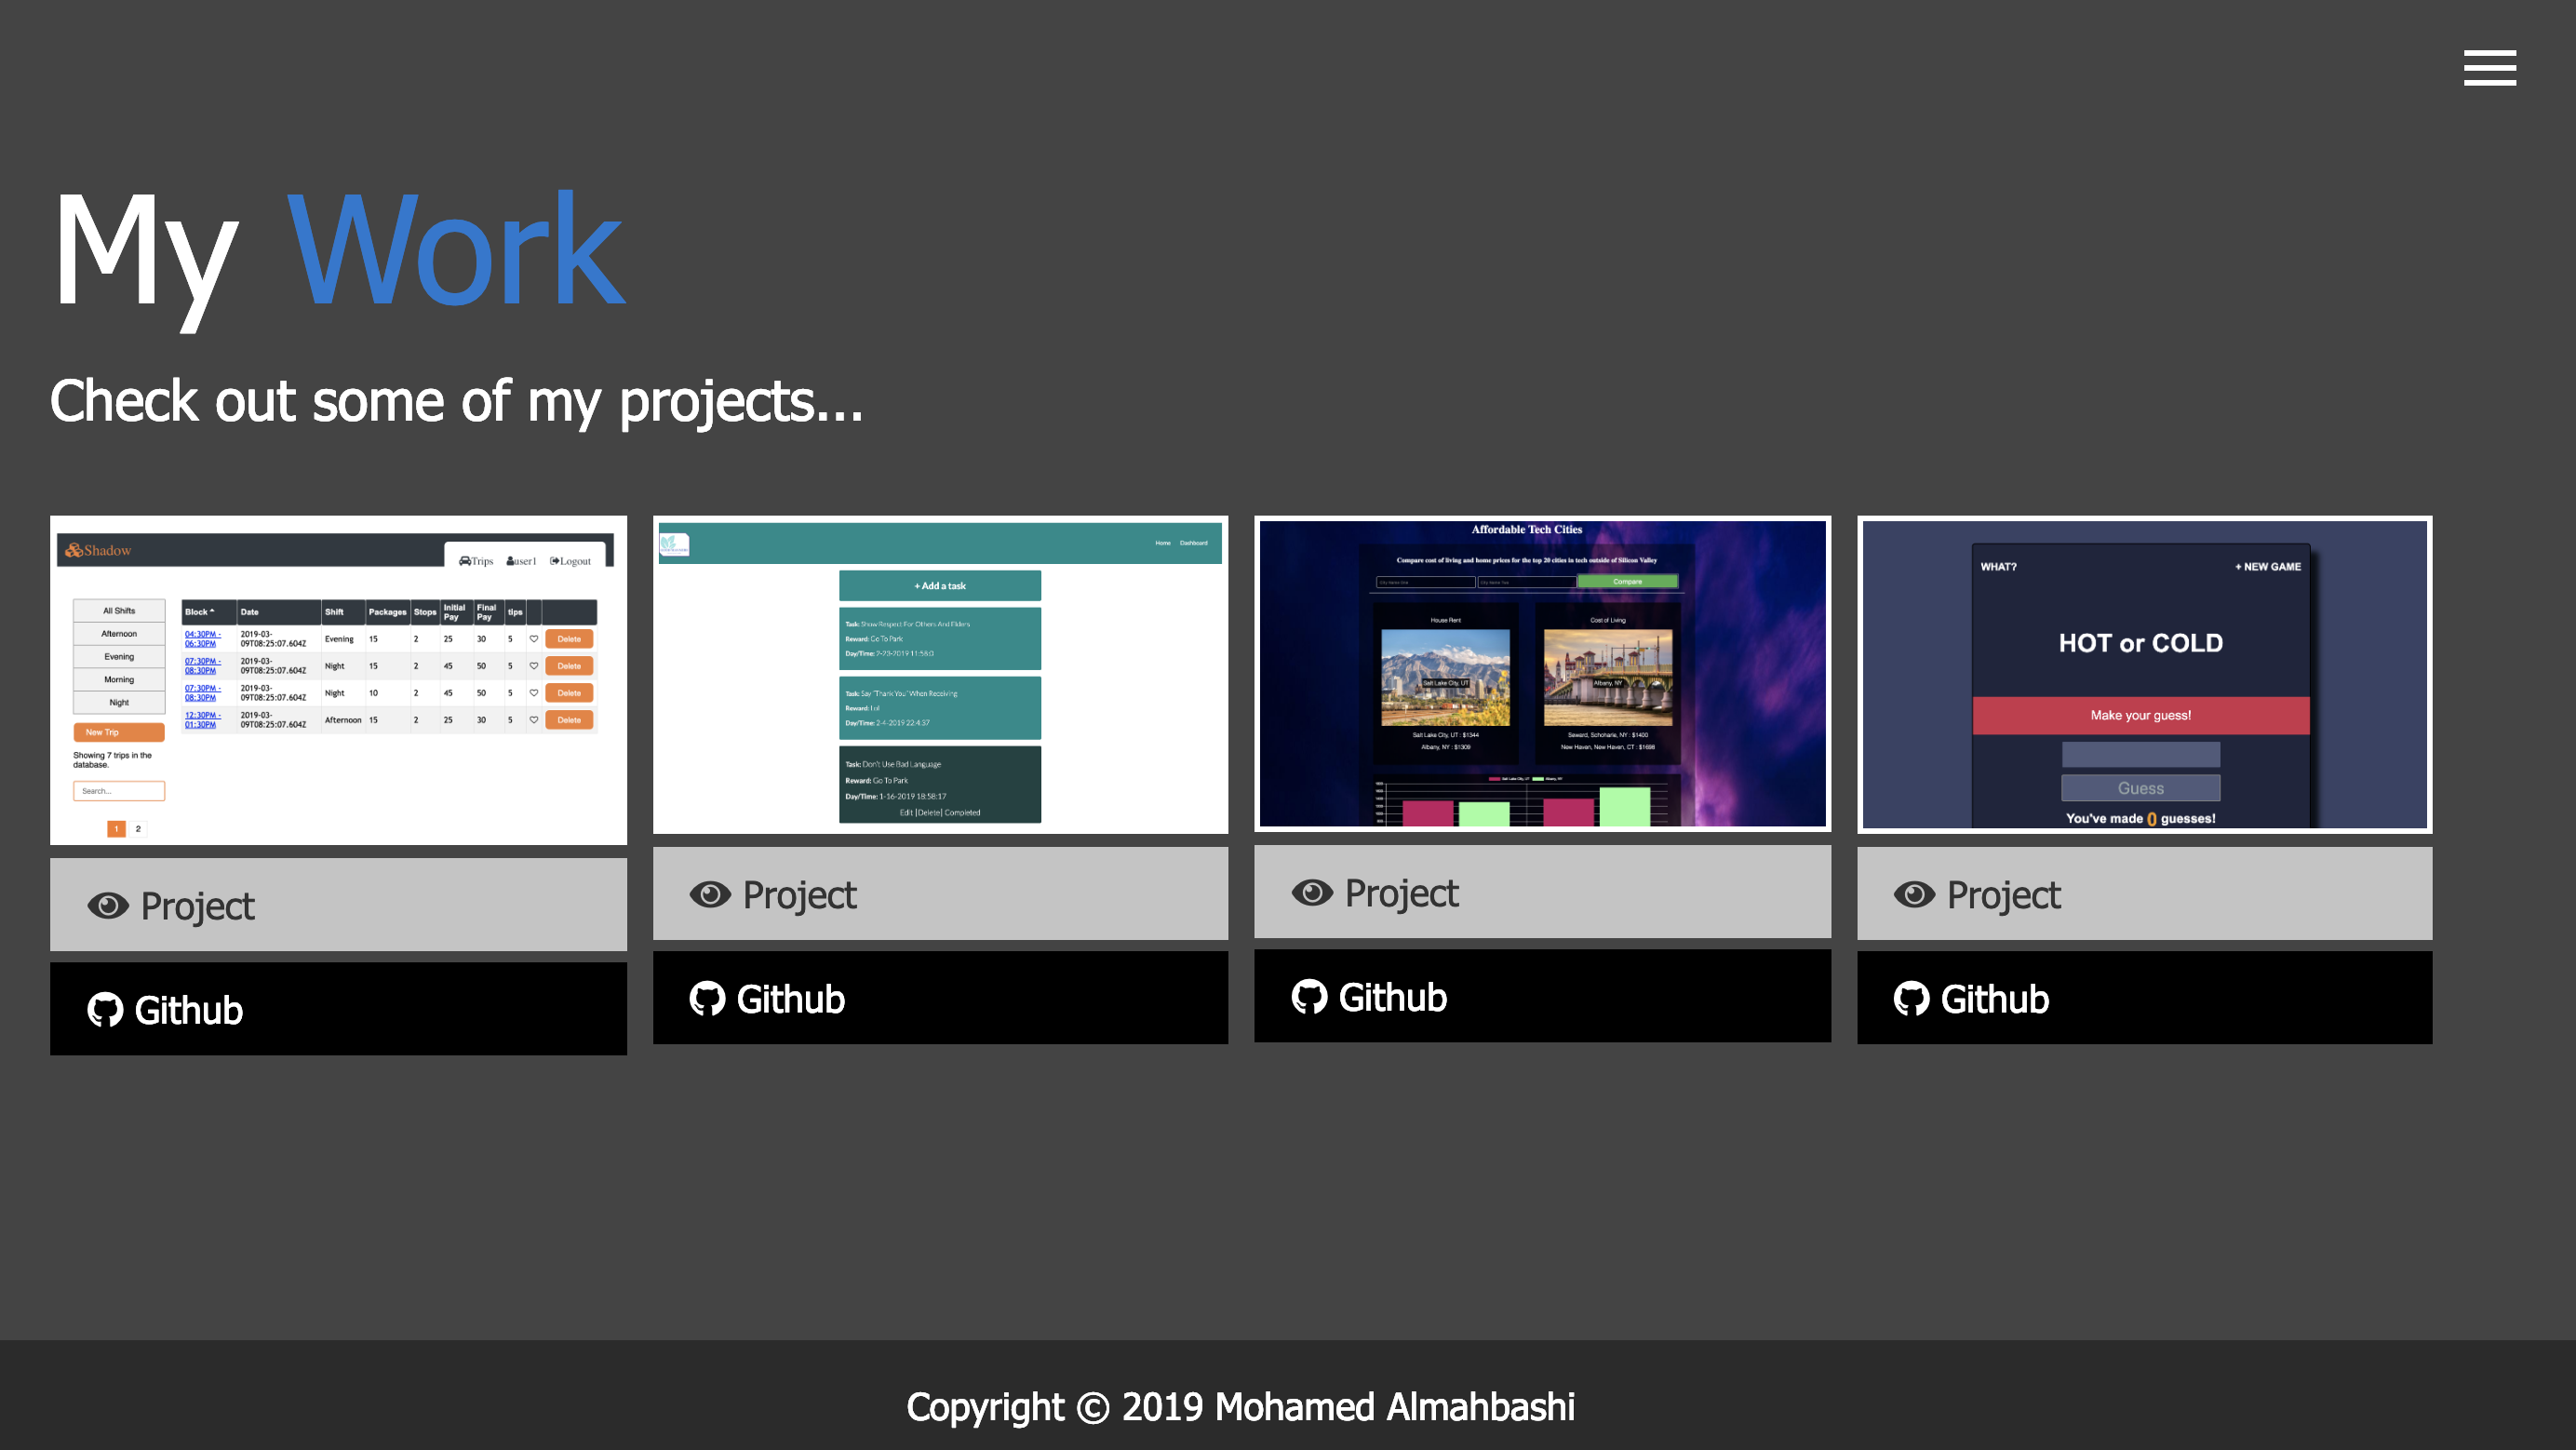View Project button for task list app
Screen dimensions: 2576x1450
point(940,894)
